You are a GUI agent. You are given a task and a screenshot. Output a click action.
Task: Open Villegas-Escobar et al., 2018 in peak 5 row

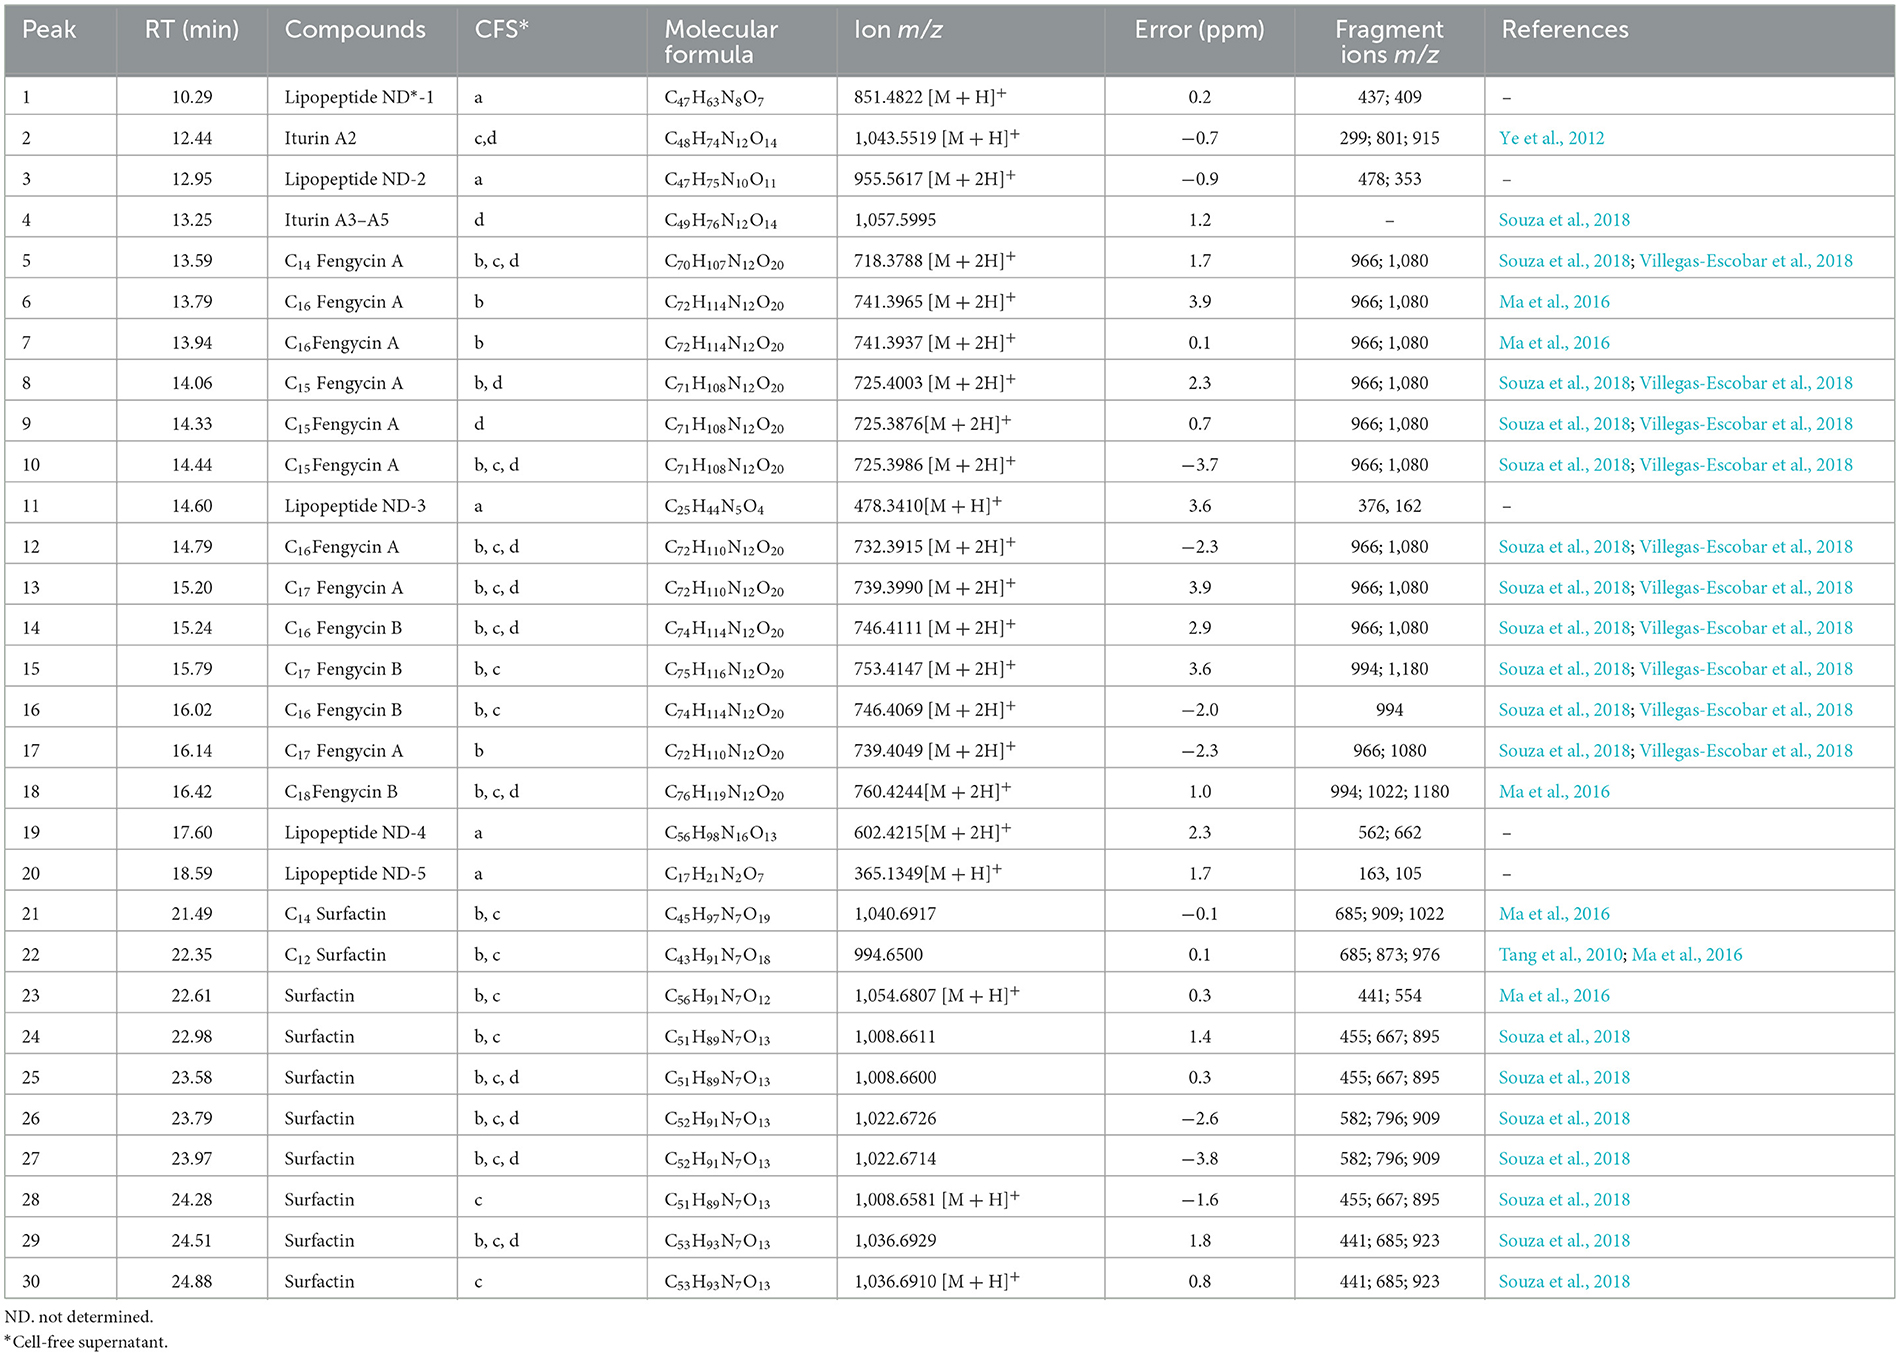(x=1746, y=261)
